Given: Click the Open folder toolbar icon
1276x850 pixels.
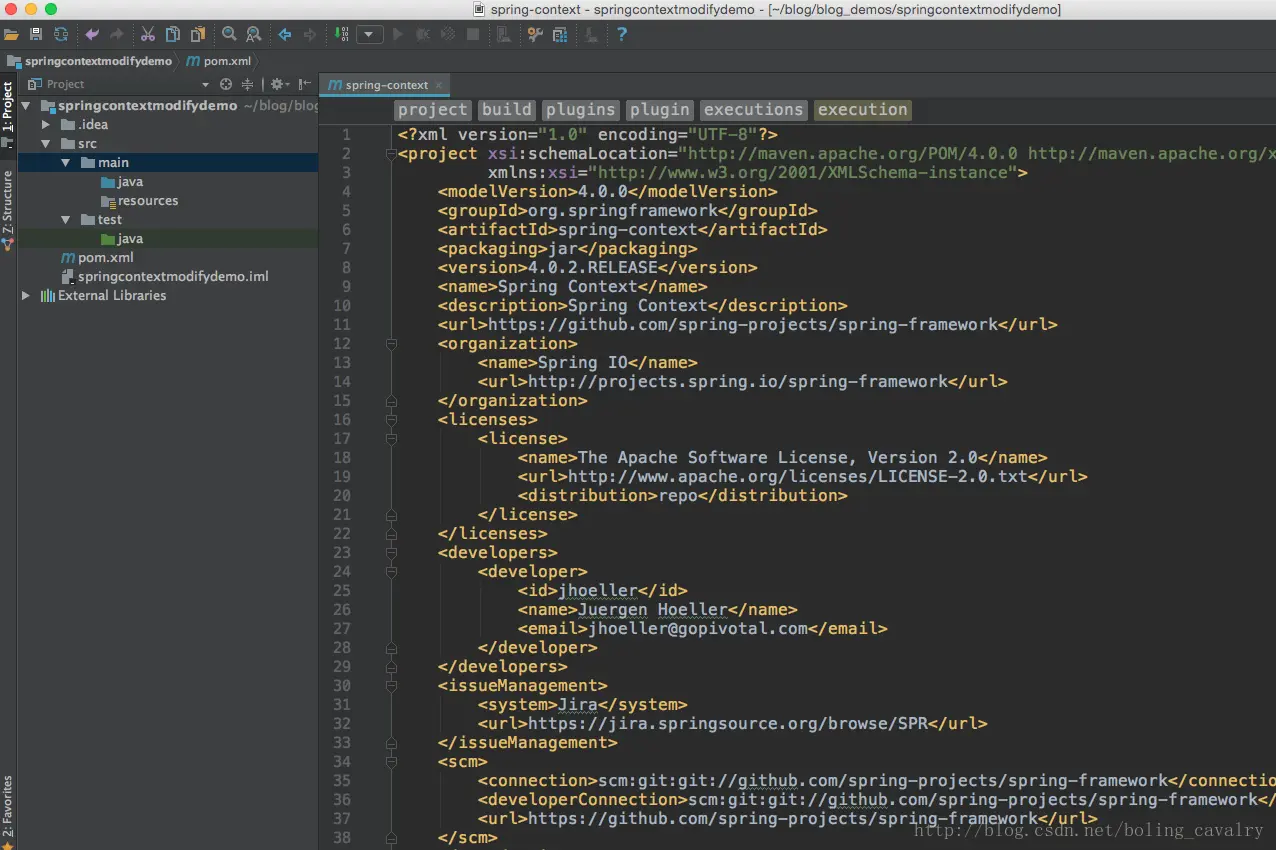Looking at the screenshot, I should (x=11, y=35).
